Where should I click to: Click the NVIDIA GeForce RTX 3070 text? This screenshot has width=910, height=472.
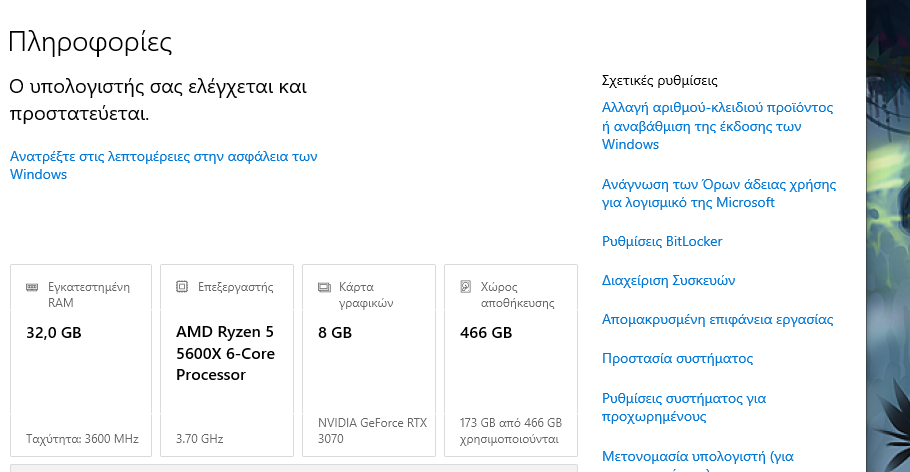(x=372, y=431)
